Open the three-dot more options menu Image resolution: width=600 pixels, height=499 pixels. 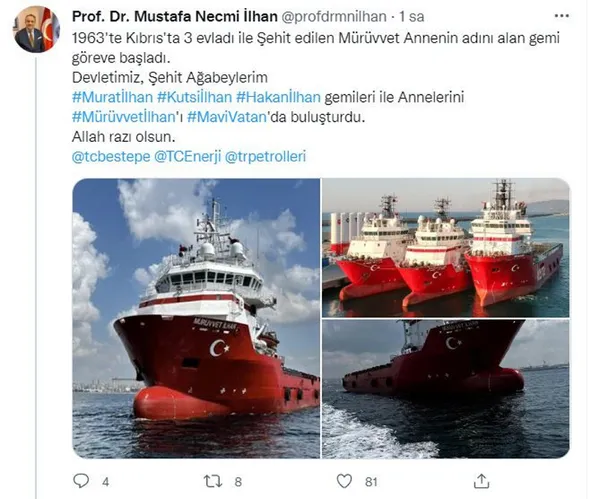pos(561,16)
